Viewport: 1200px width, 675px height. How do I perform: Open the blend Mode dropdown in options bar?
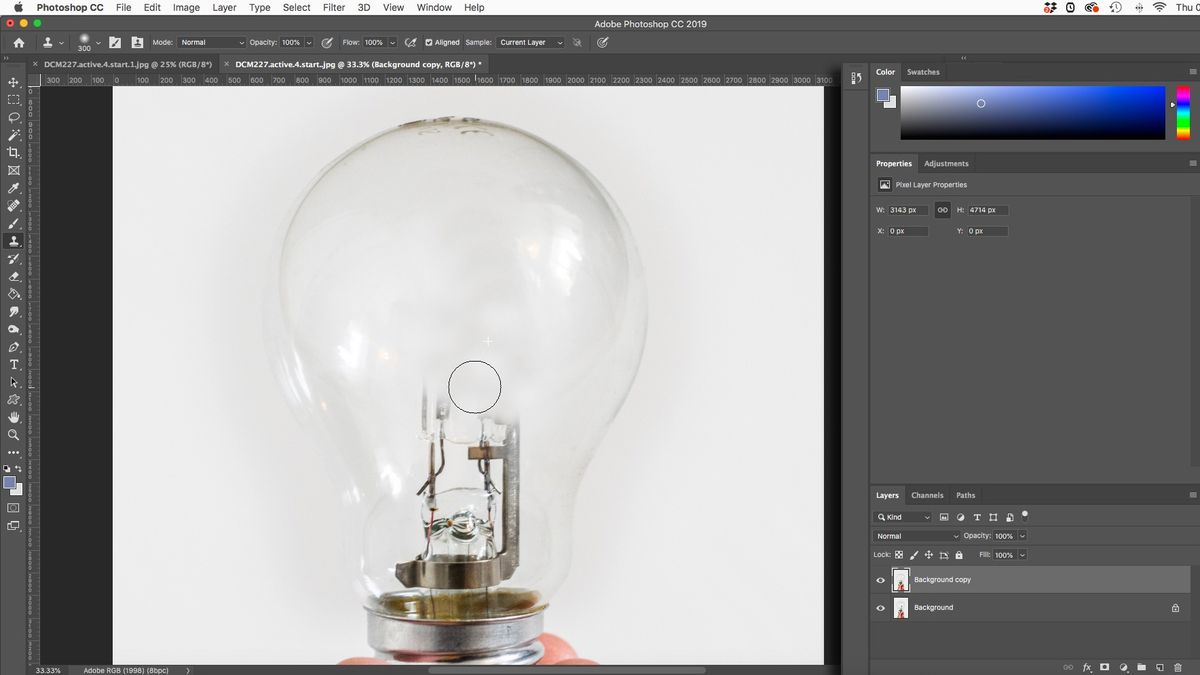coord(213,42)
